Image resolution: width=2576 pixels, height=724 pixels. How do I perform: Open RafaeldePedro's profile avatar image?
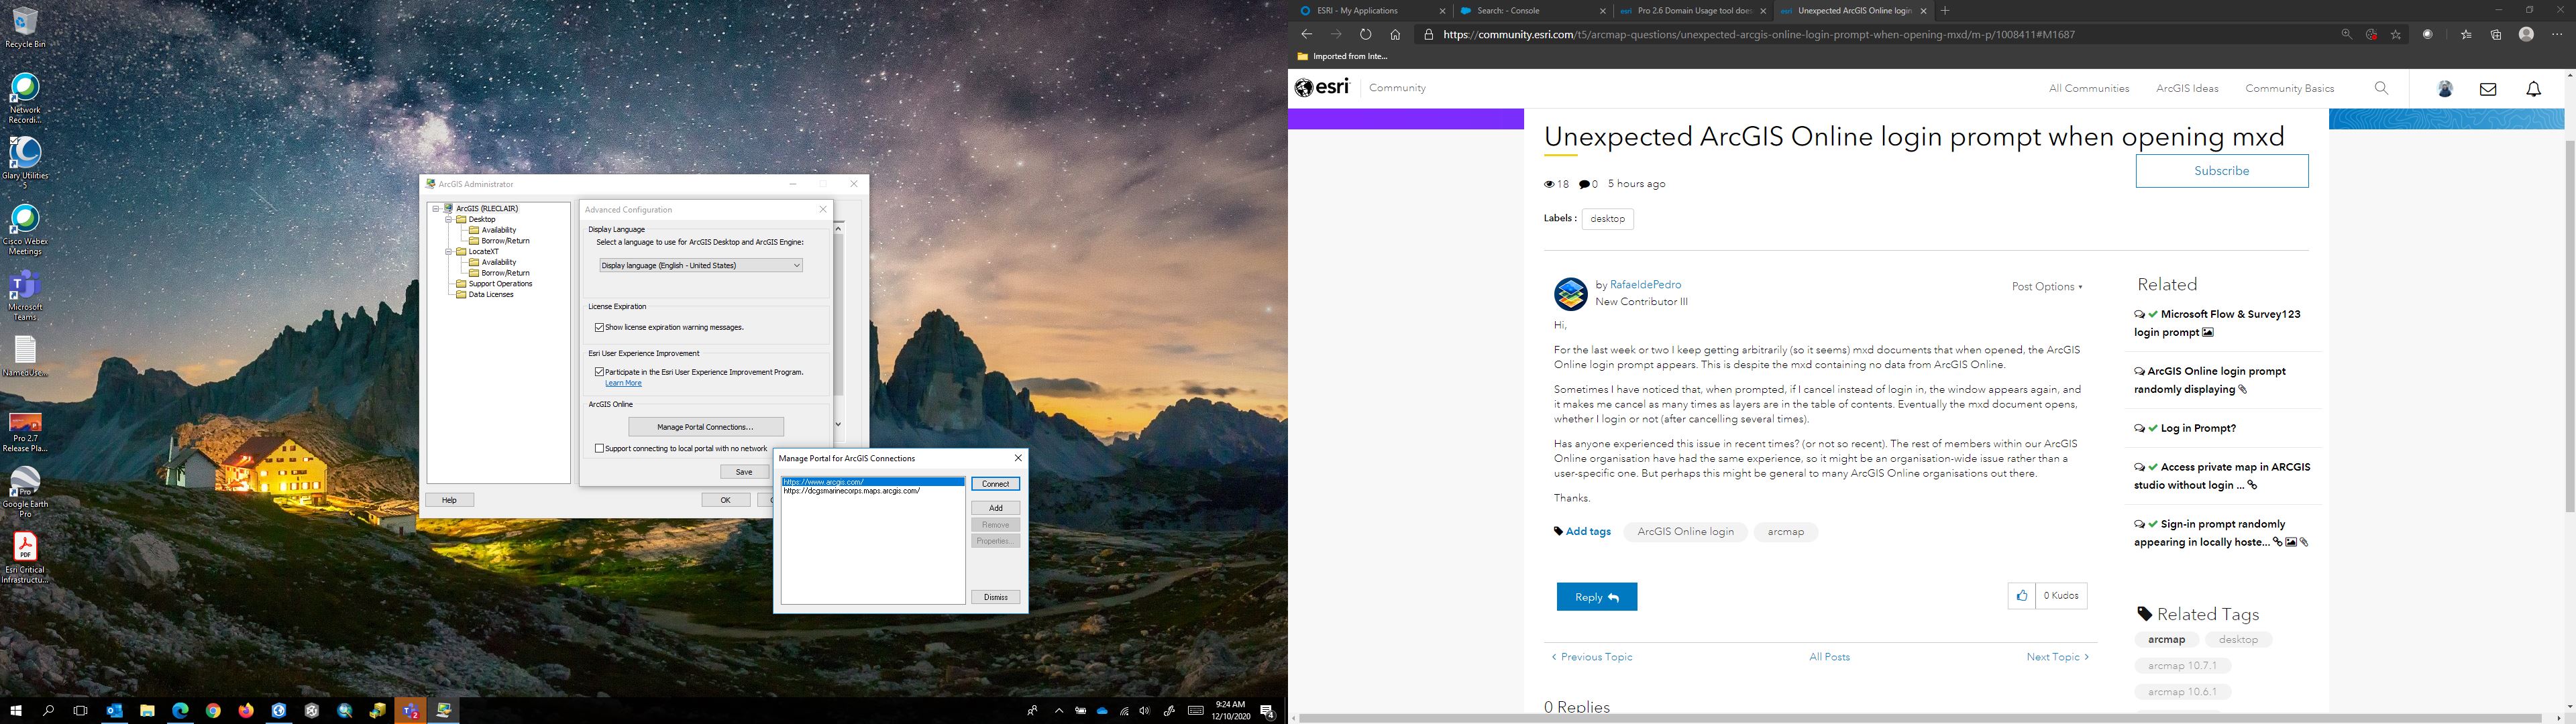tap(1570, 294)
